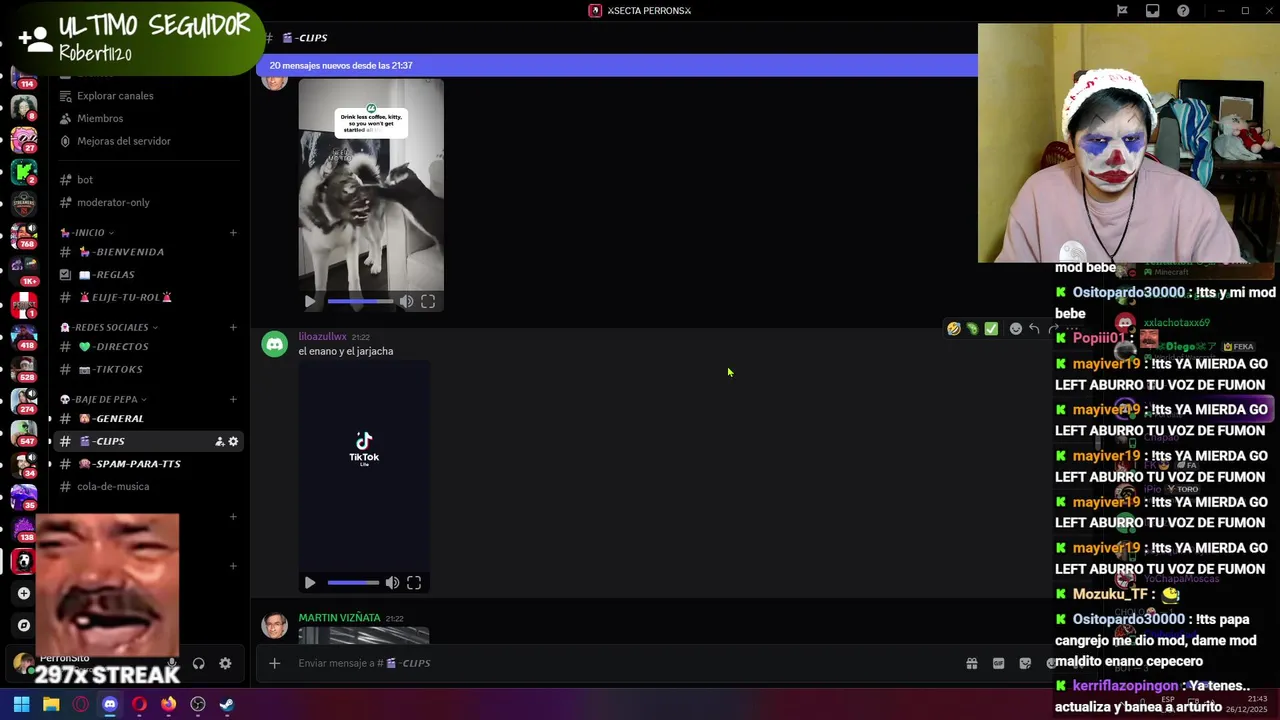The height and width of the screenshot is (720, 1280).
Task: Click the plus attach button in message box
Action: [274, 663]
